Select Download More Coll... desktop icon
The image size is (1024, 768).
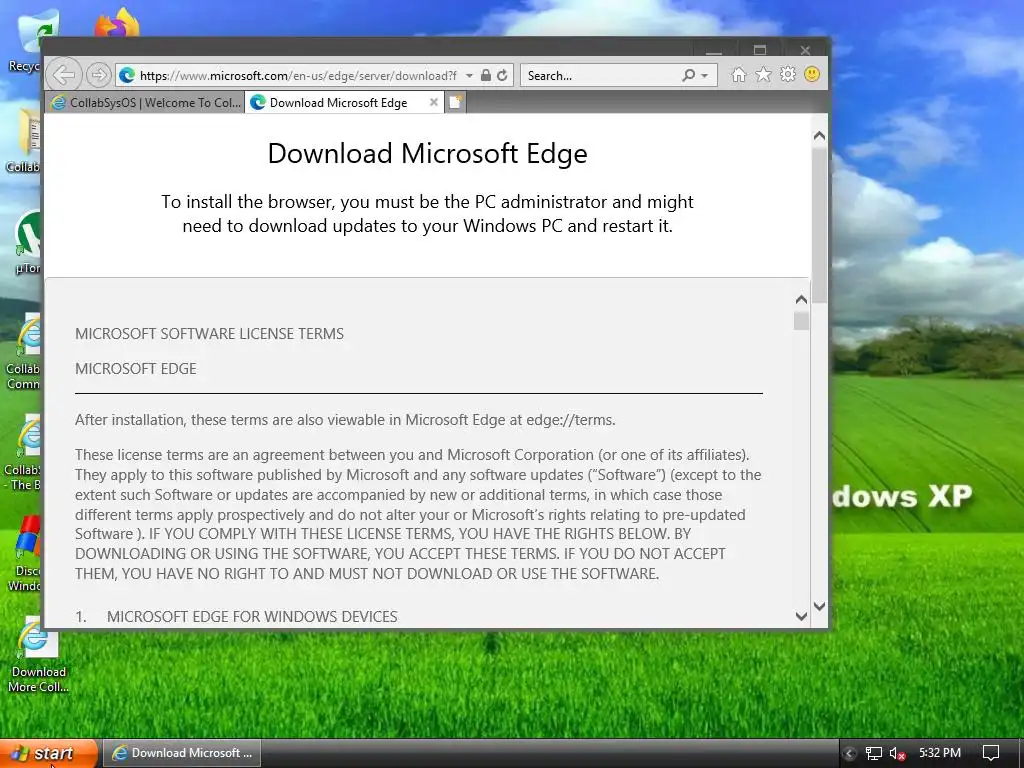(x=39, y=655)
